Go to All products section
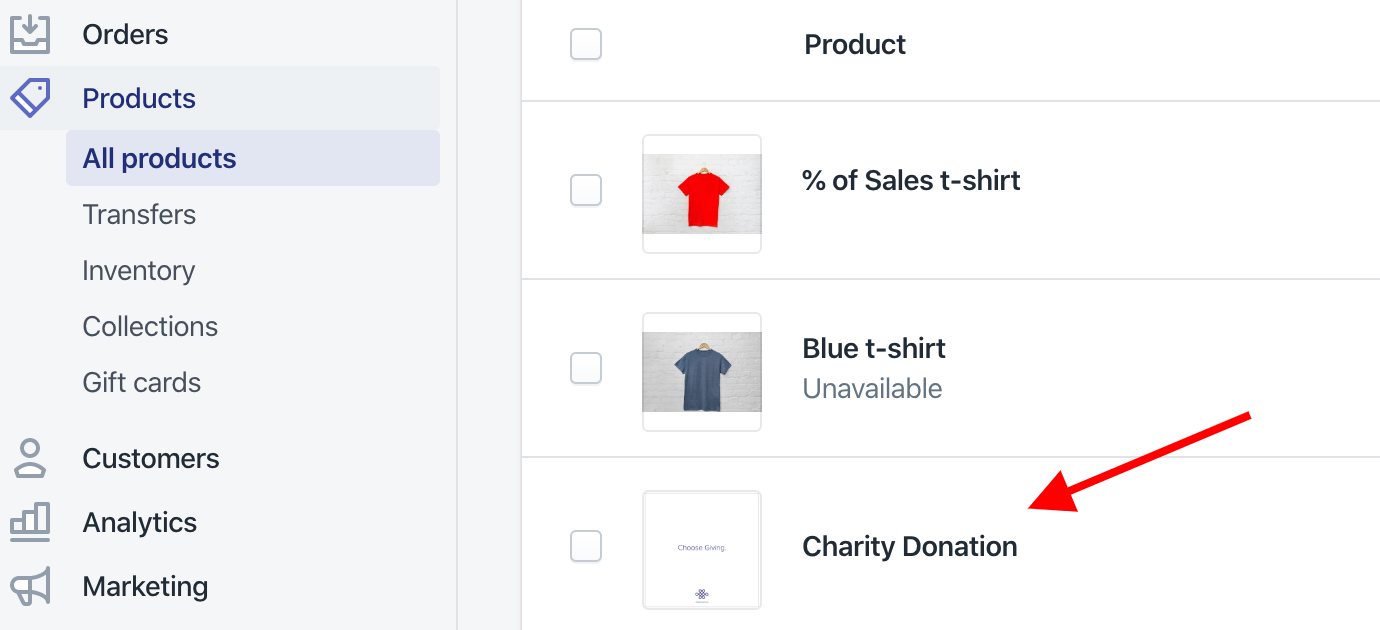1380x630 pixels. tap(160, 158)
